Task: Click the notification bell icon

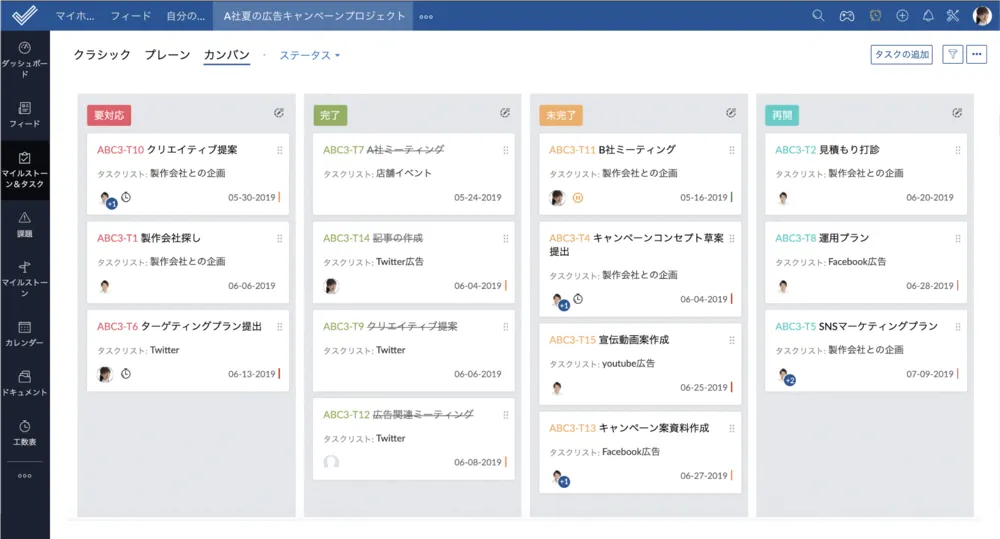Action: (x=928, y=15)
